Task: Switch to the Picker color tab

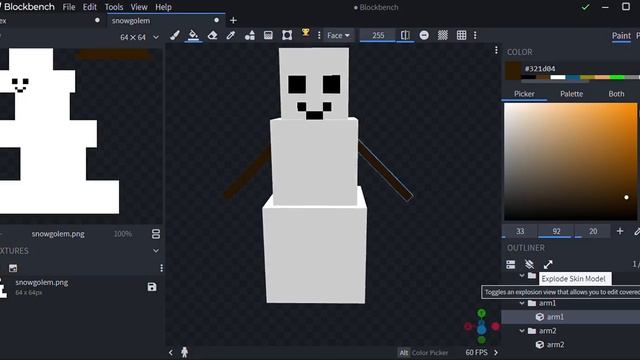Action: pyautogui.click(x=524, y=93)
